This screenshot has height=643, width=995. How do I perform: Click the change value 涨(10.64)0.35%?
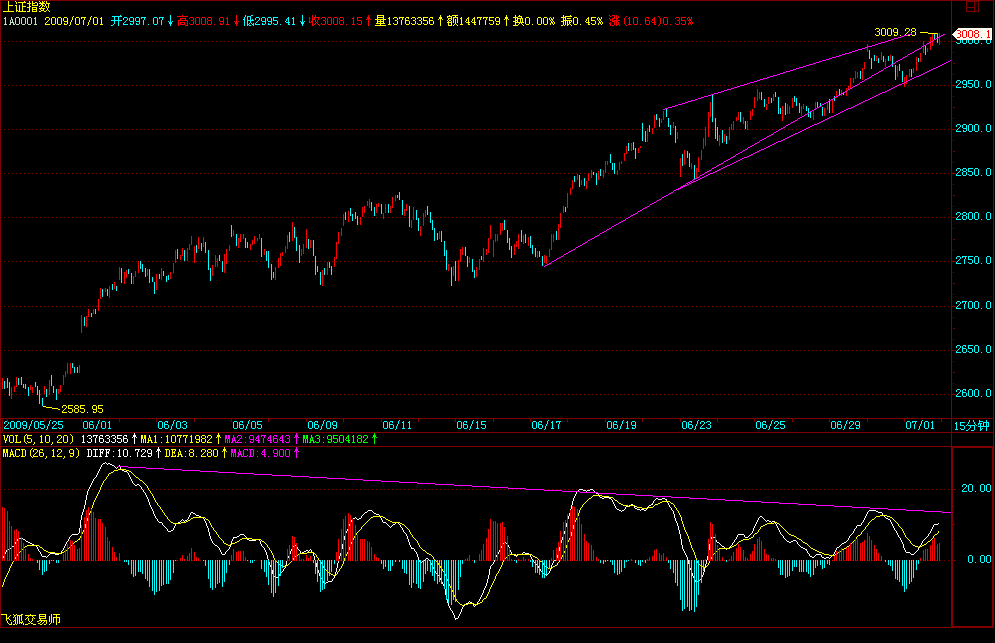(x=651, y=21)
